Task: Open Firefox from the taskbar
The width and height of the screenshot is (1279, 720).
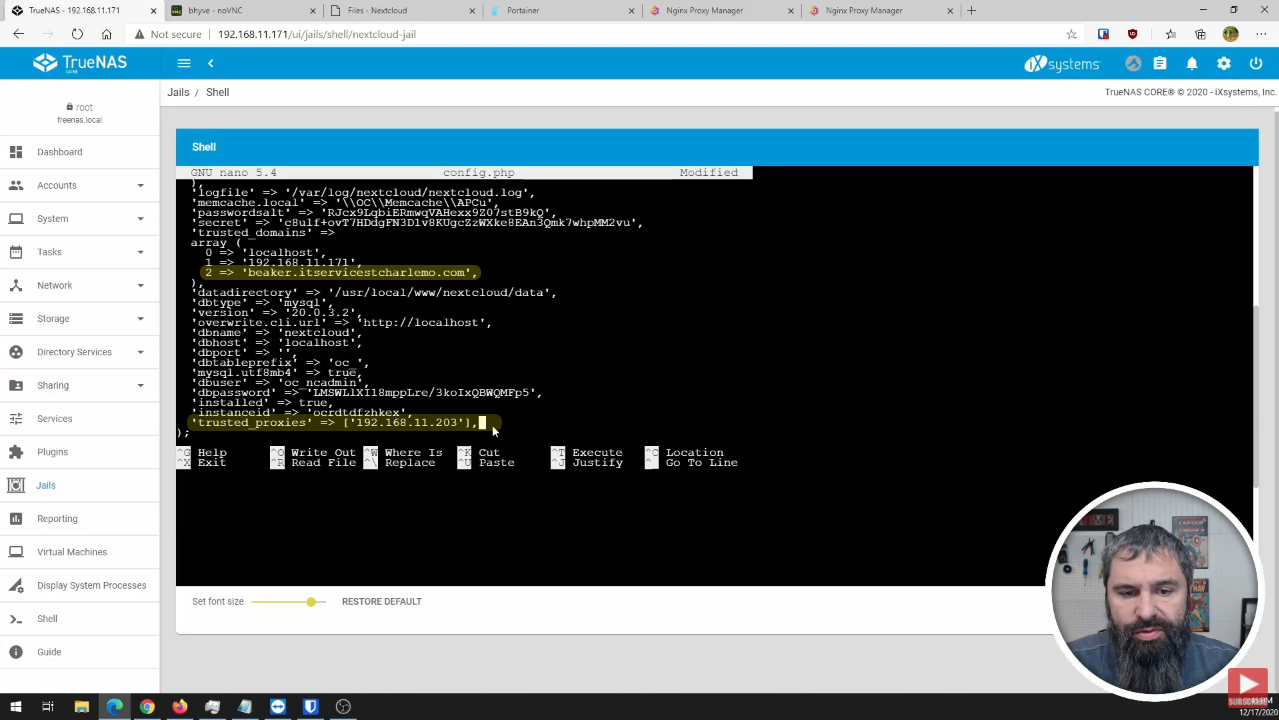Action: [180, 707]
